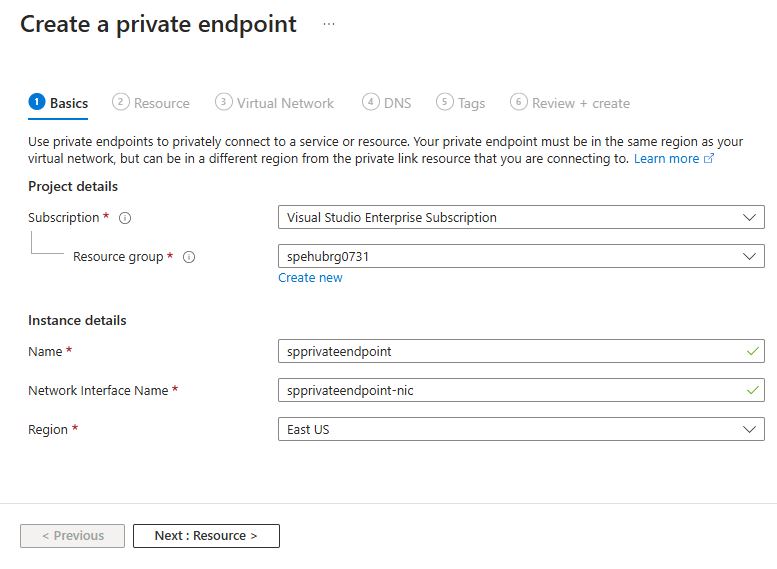
Task: Open the ellipsis menu beside the page title
Action: tap(329, 24)
